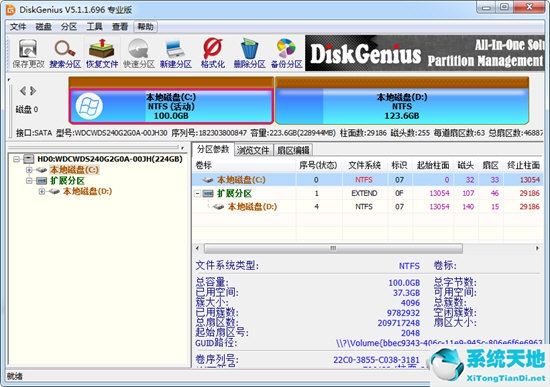
Task: Click the 卷标 column header
Action: point(244,165)
